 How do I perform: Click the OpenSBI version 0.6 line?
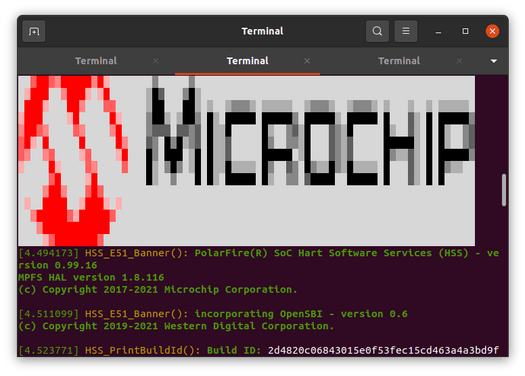pyautogui.click(x=213, y=314)
